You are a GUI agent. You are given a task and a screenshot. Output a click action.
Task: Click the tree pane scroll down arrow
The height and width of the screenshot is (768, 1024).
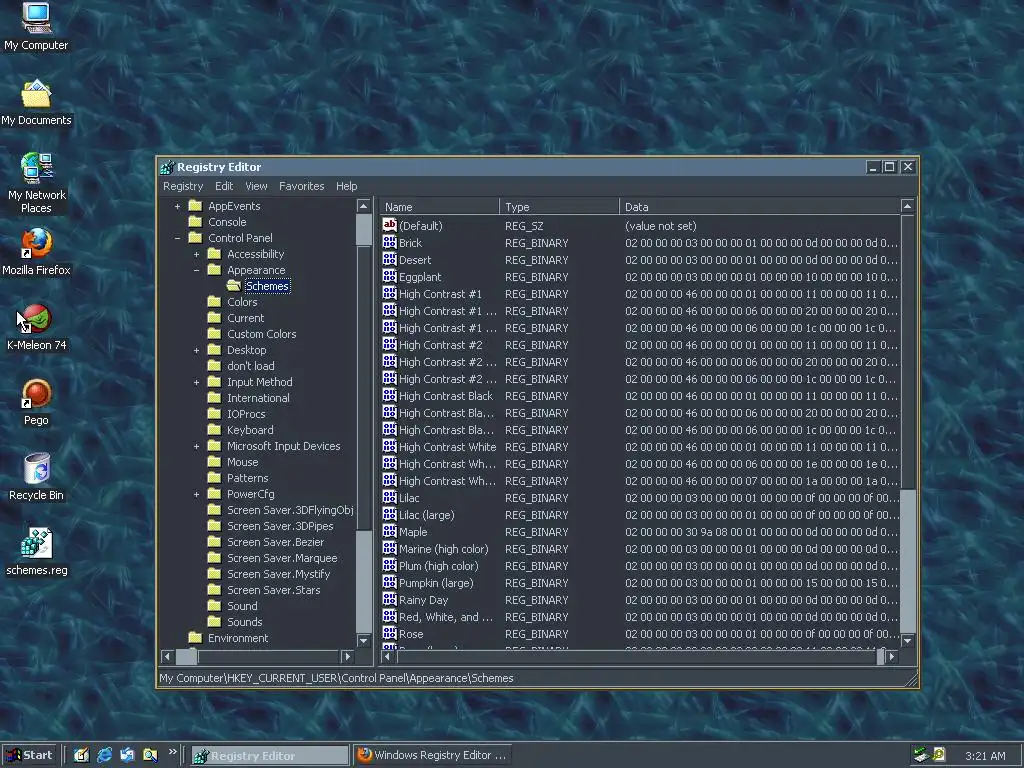coord(364,641)
